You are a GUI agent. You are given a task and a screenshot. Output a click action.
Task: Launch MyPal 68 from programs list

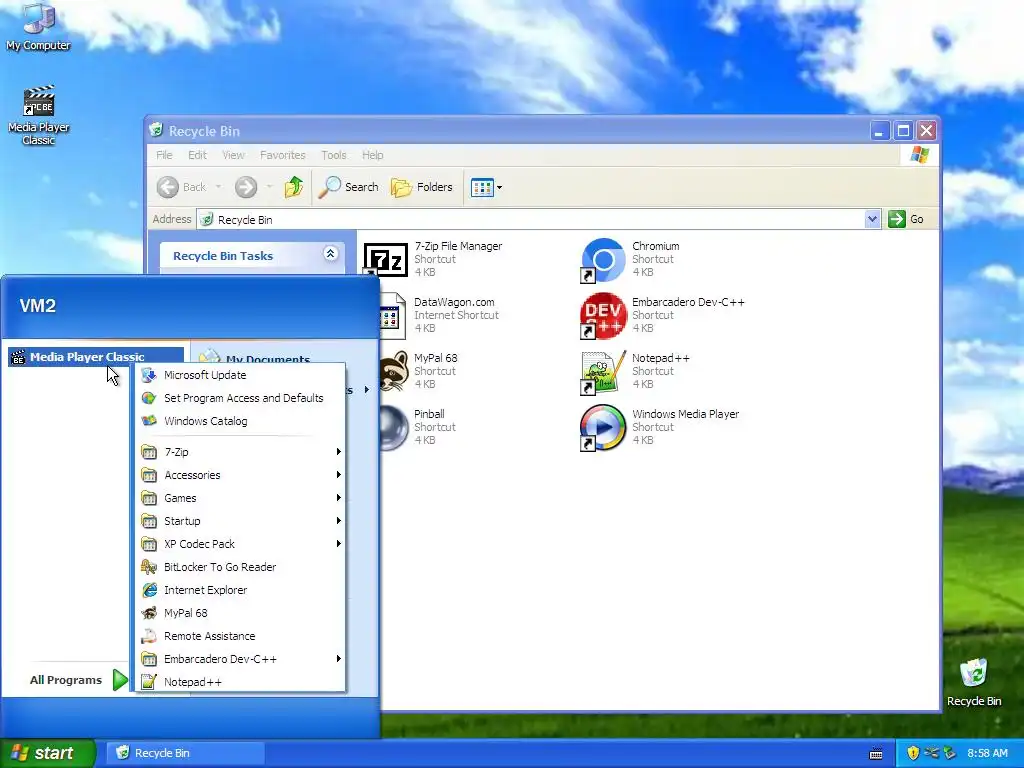(x=240, y=613)
